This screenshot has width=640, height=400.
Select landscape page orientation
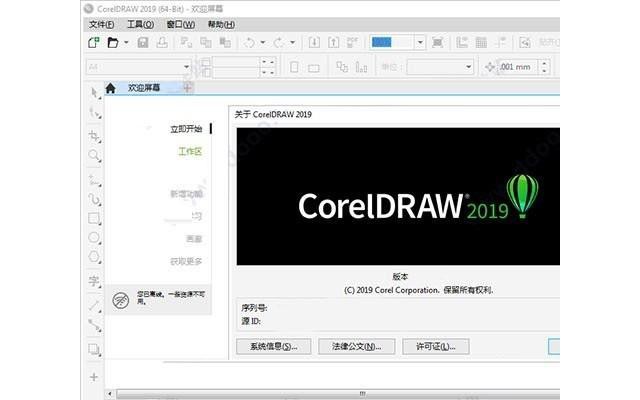click(x=313, y=68)
